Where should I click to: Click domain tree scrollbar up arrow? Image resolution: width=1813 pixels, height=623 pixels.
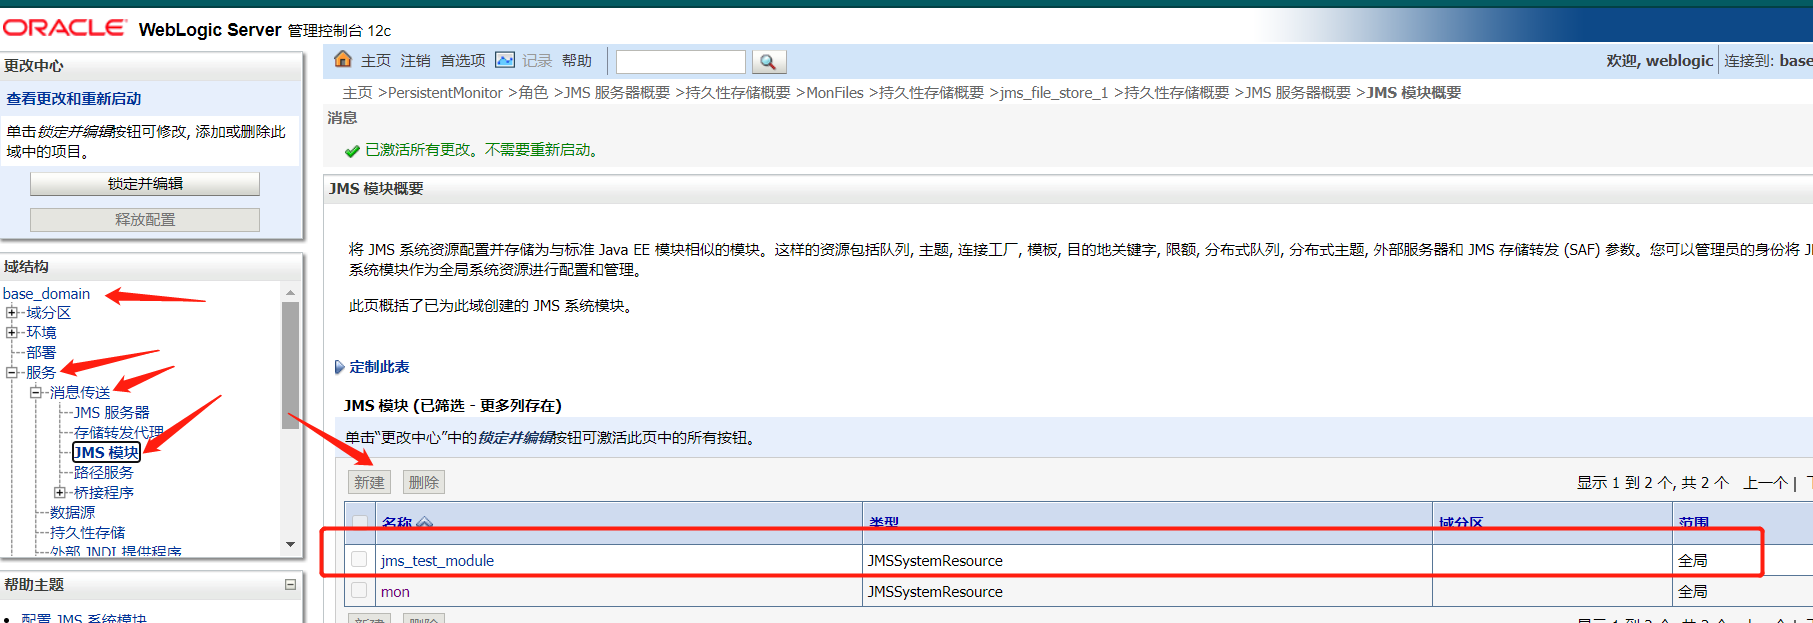(290, 293)
